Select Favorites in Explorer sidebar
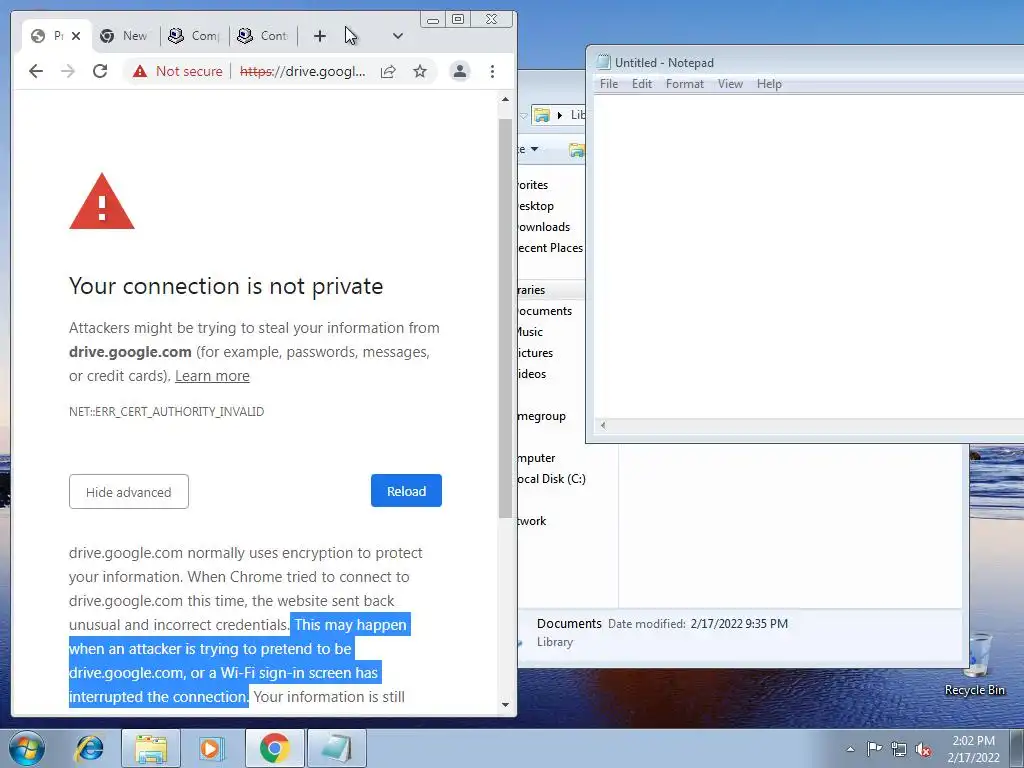This screenshot has width=1024, height=768. click(x=533, y=185)
